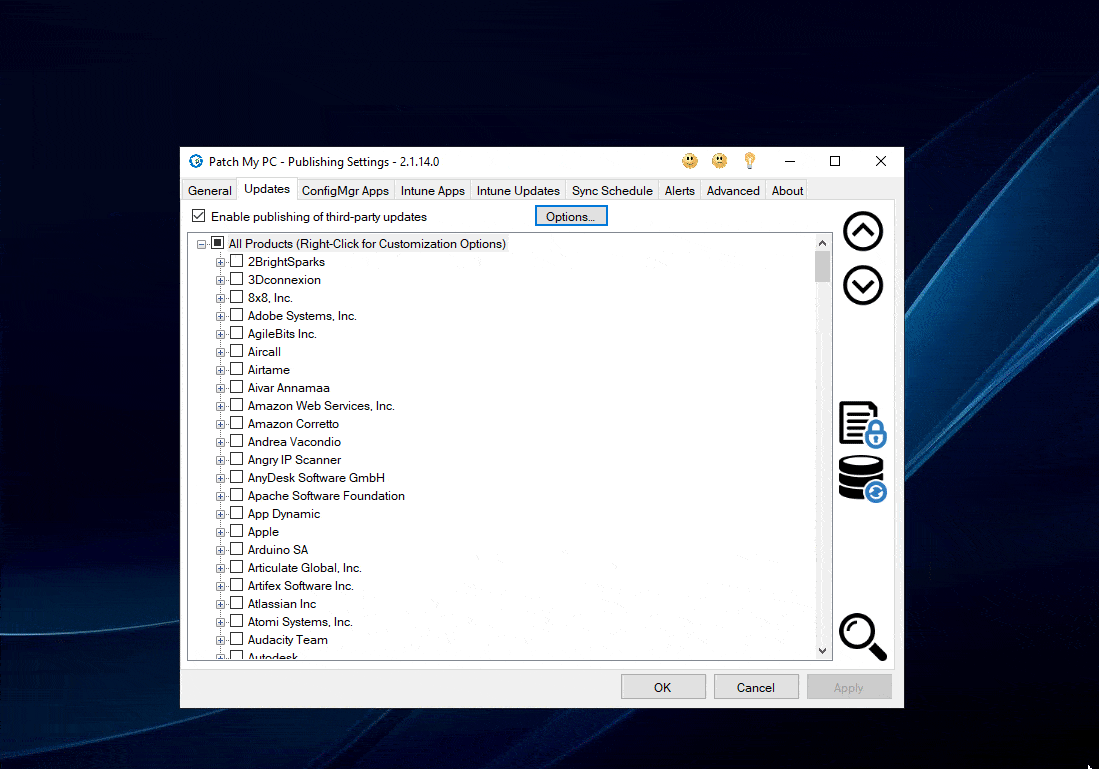1099x769 pixels.
Task: Go to the Sync Schedule tab
Action: click(x=612, y=191)
